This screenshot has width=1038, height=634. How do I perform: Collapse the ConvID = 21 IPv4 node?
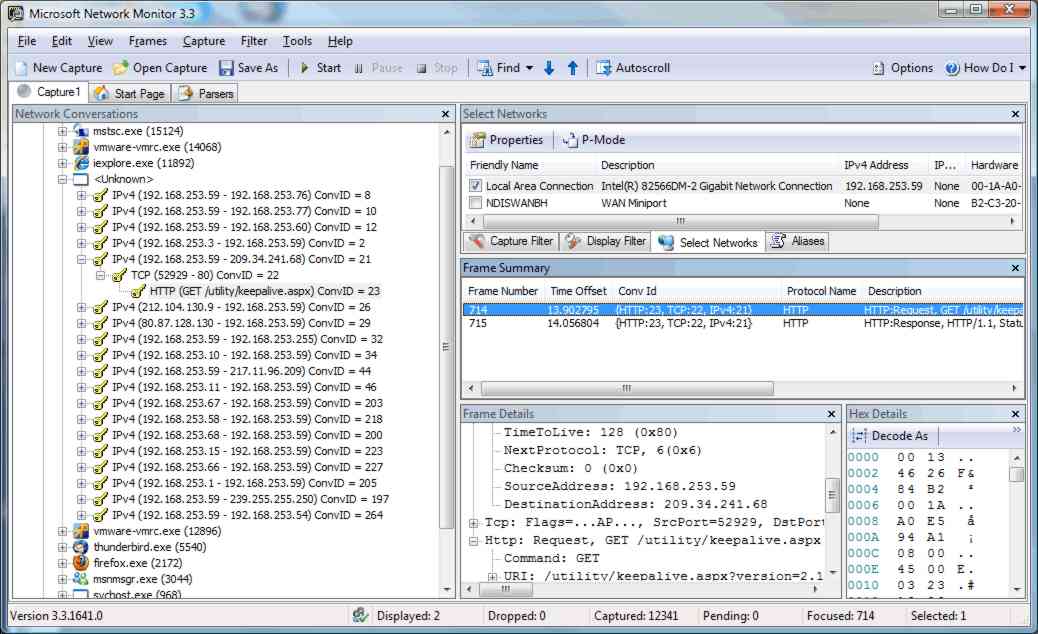[81, 259]
